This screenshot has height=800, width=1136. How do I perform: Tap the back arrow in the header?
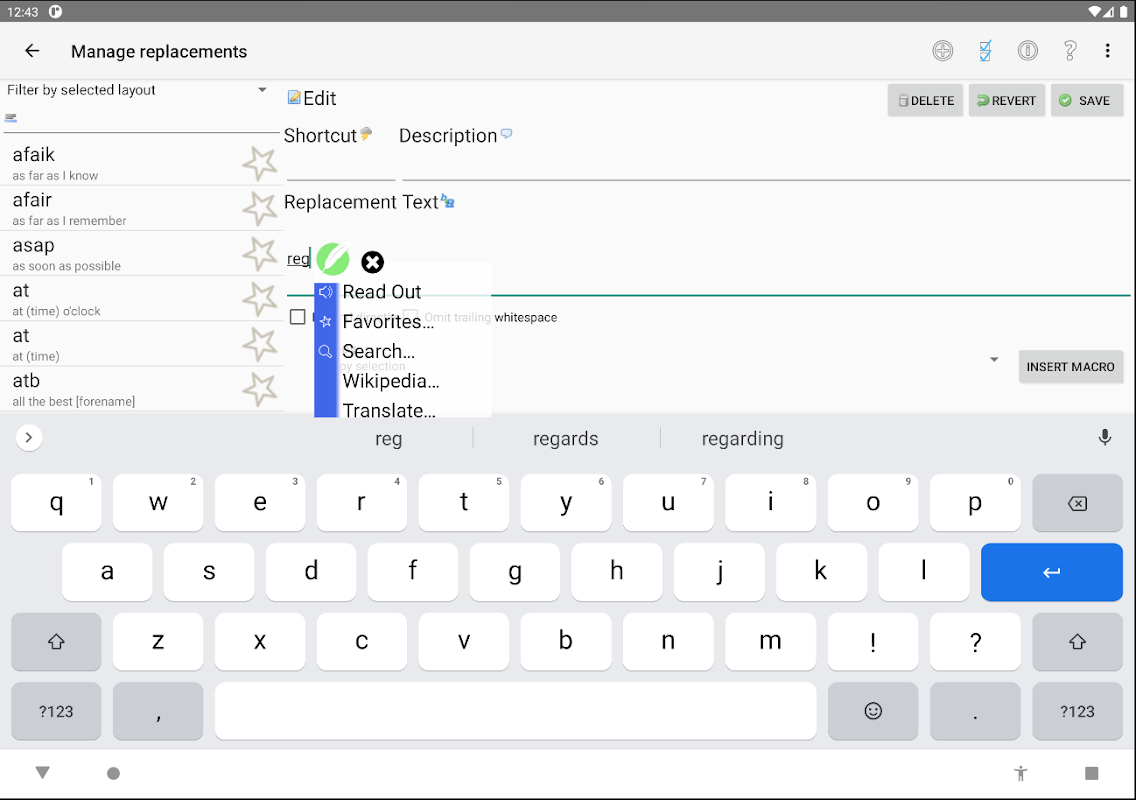coord(32,51)
